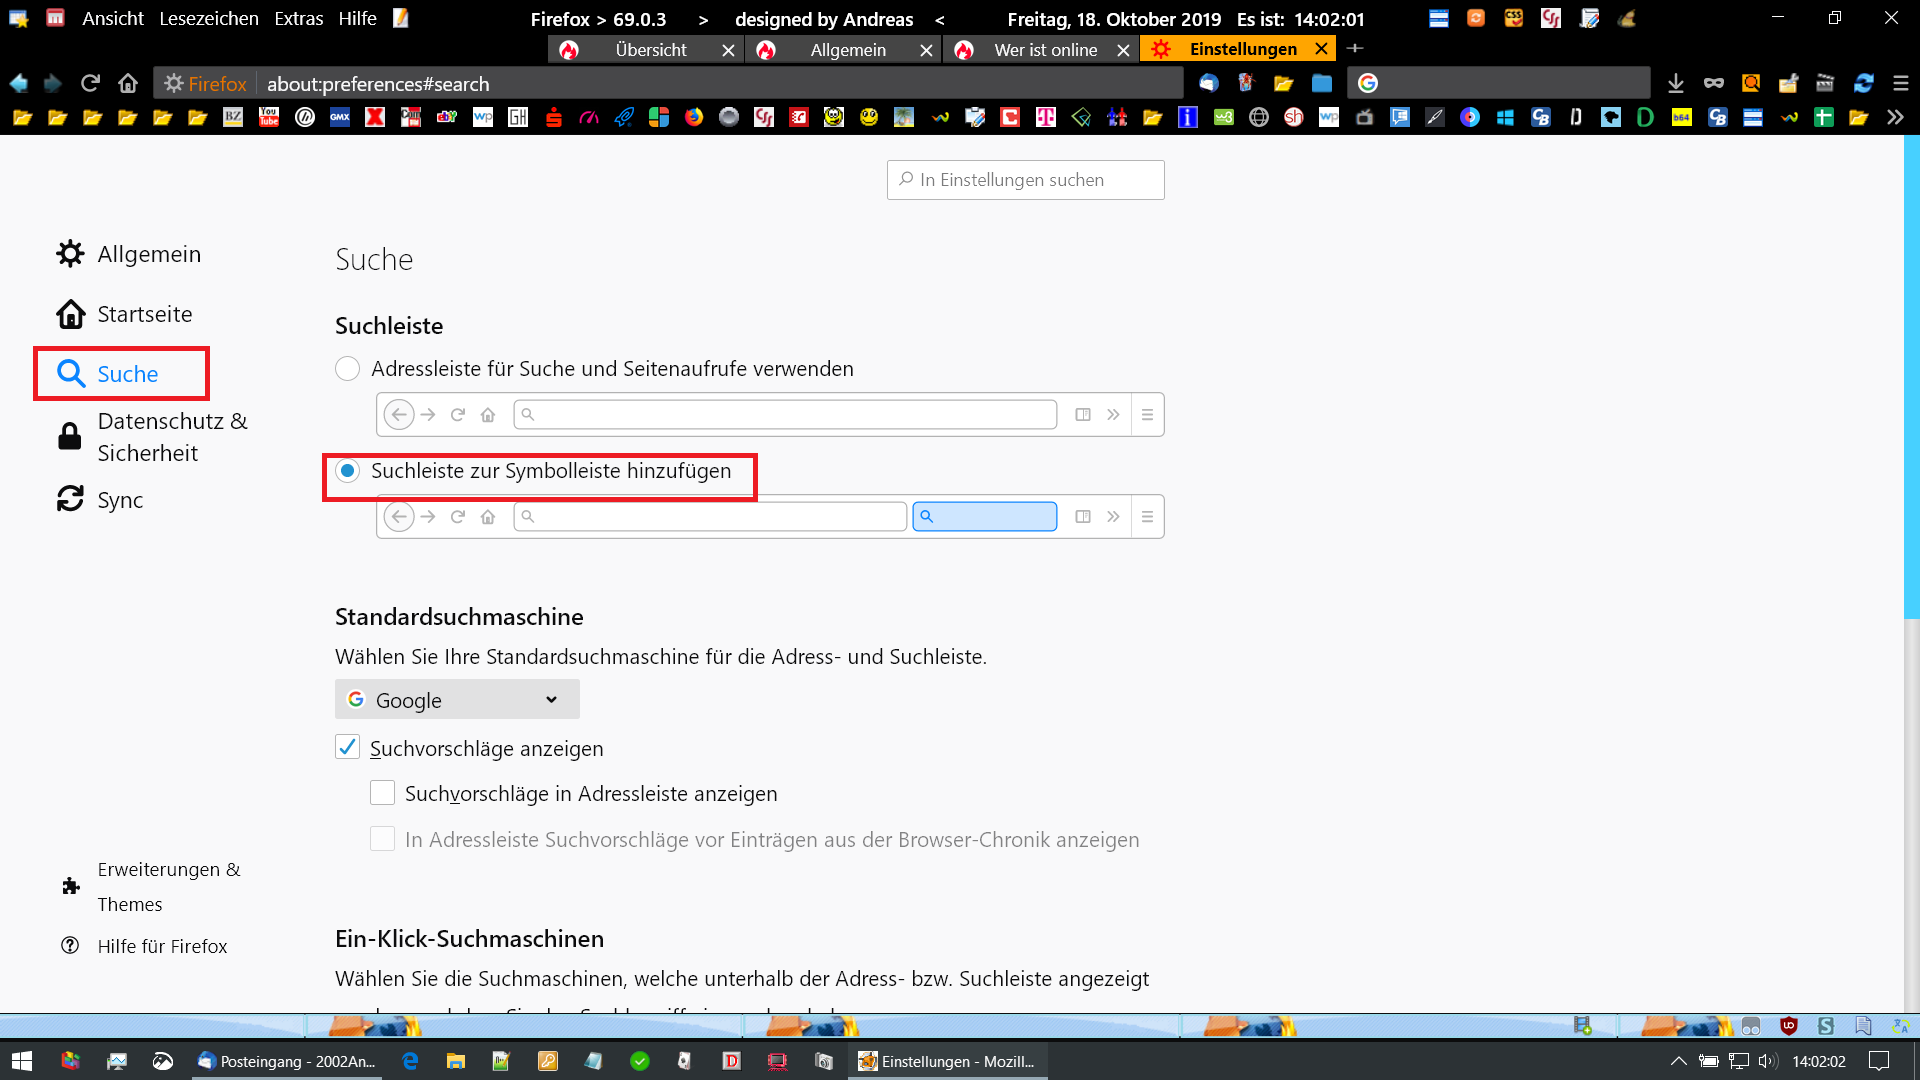1920x1080 pixels.
Task: Show more bookmarks toolbar chevron
Action: click(x=1896, y=117)
